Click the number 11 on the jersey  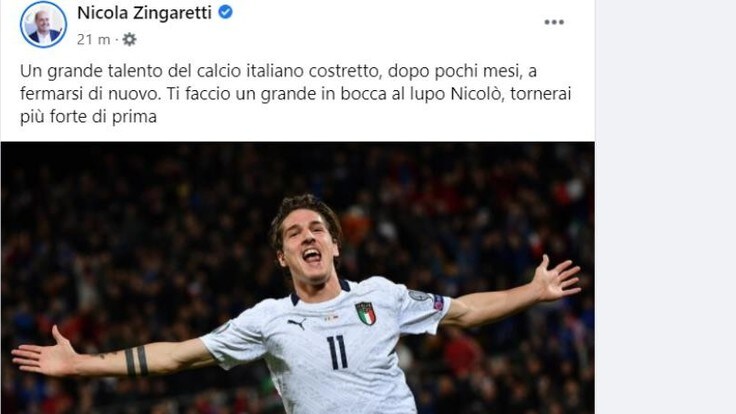click(337, 352)
